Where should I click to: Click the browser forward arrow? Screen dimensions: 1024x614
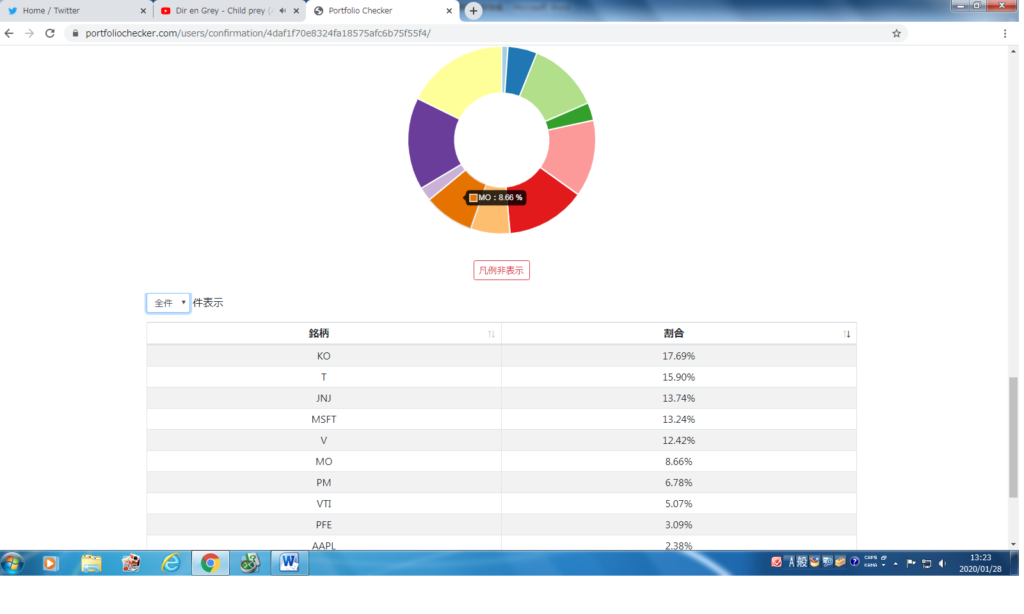pyautogui.click(x=29, y=33)
